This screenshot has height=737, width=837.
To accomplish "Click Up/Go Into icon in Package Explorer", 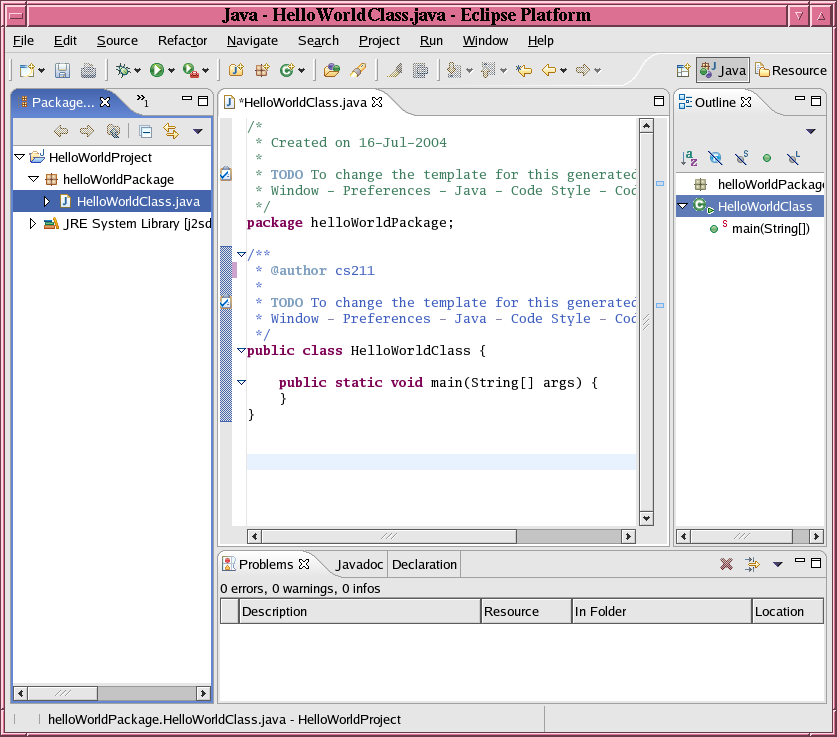I will pyautogui.click(x=113, y=131).
